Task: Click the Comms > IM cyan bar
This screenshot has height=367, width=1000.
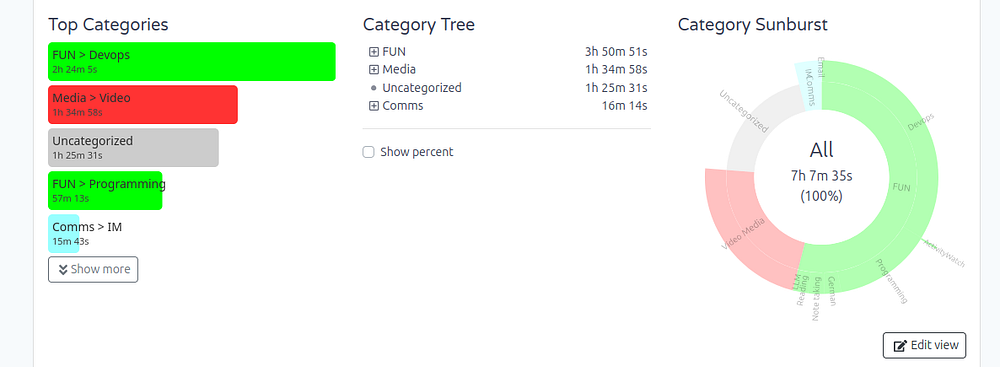Action: tap(64, 234)
